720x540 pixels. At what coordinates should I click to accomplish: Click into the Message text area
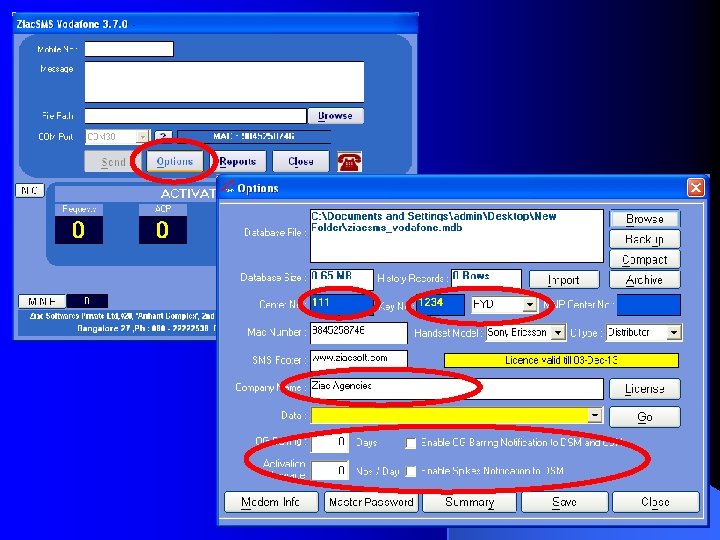[x=224, y=82]
